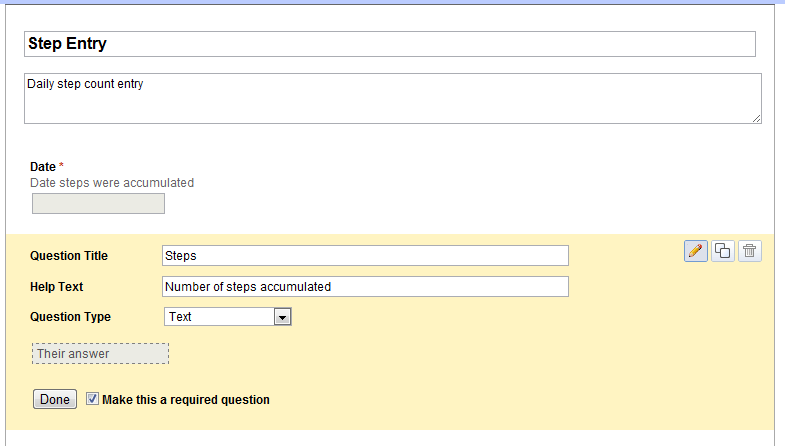
Task: Click the Date steps were accumulated hint text
Action: [x=112, y=183]
